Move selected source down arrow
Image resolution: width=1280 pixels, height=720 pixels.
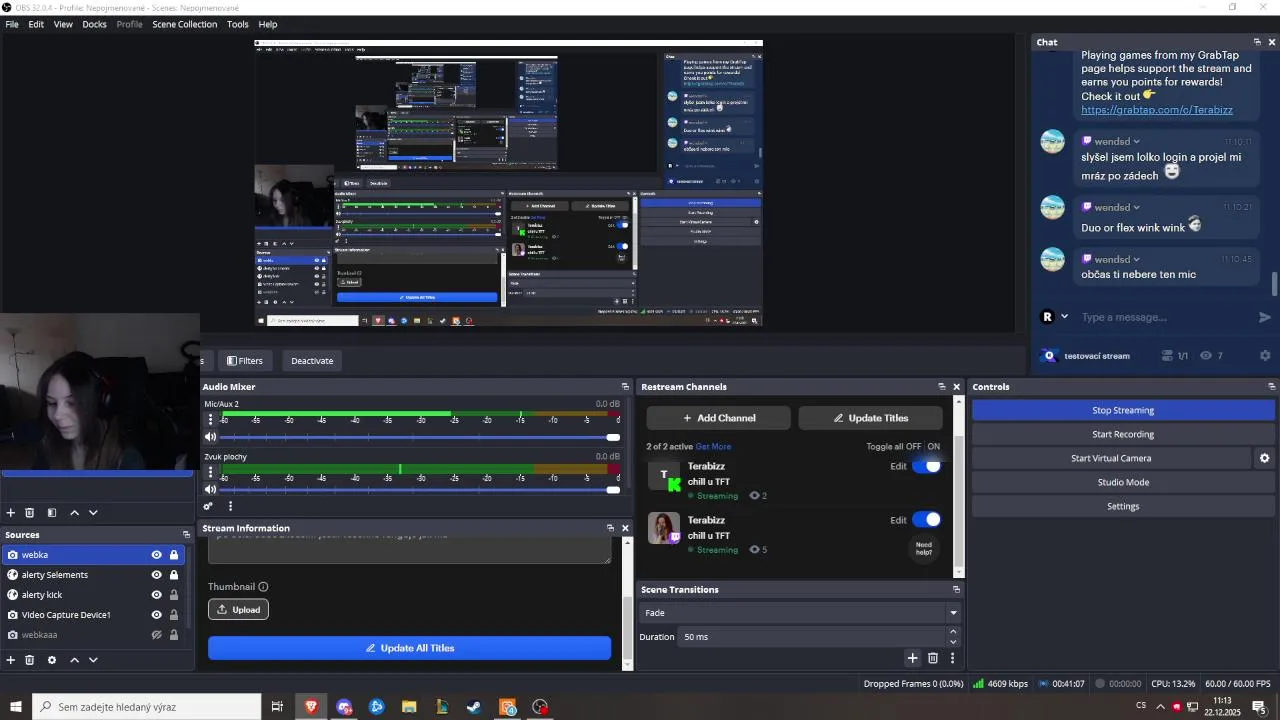point(93,660)
